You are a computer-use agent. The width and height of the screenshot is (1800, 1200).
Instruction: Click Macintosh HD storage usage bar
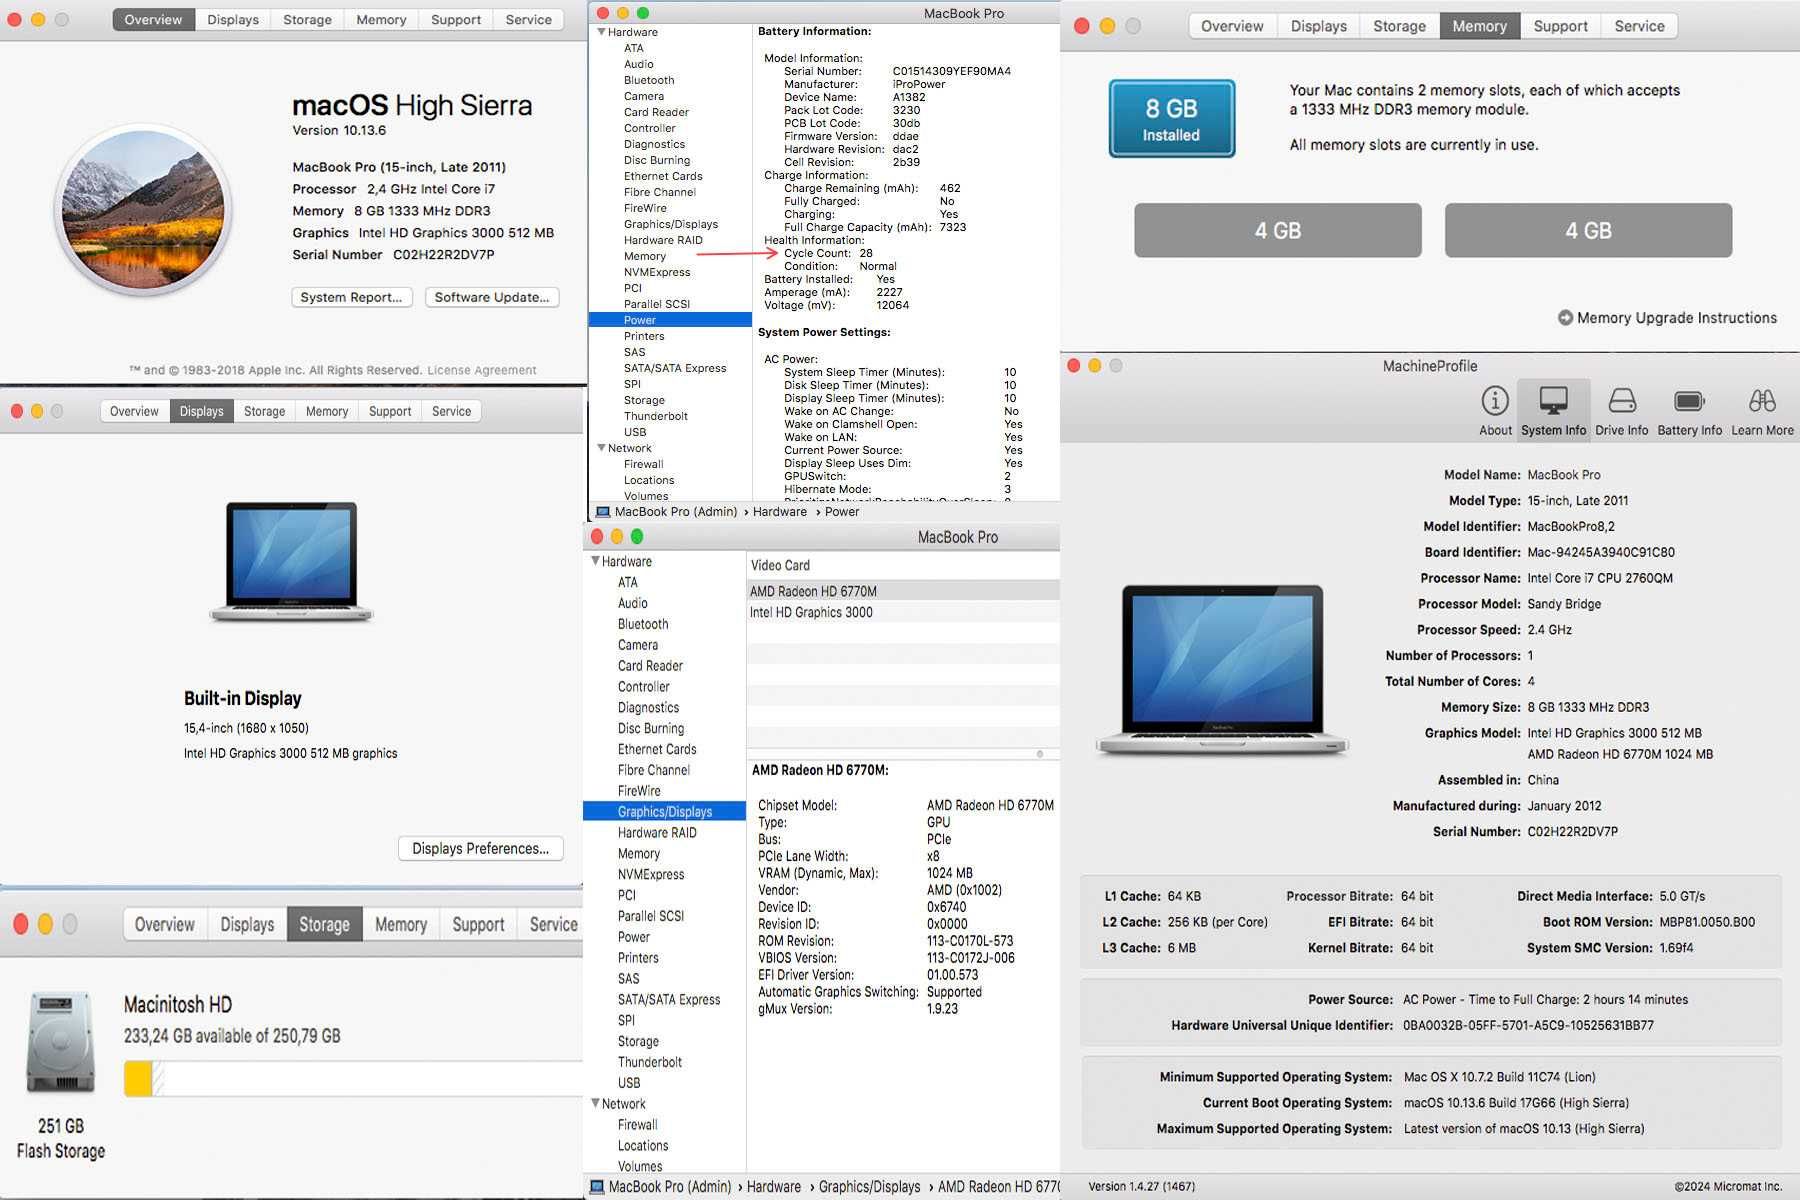tap(353, 1079)
